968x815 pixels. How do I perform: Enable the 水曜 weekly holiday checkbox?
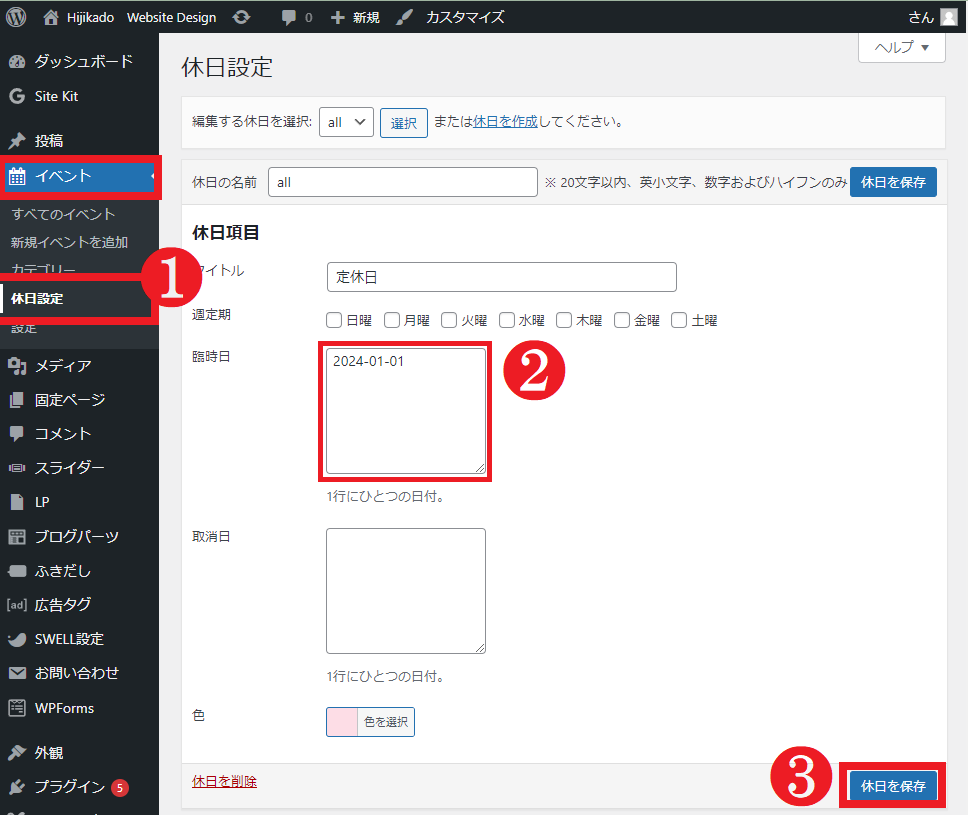point(507,320)
